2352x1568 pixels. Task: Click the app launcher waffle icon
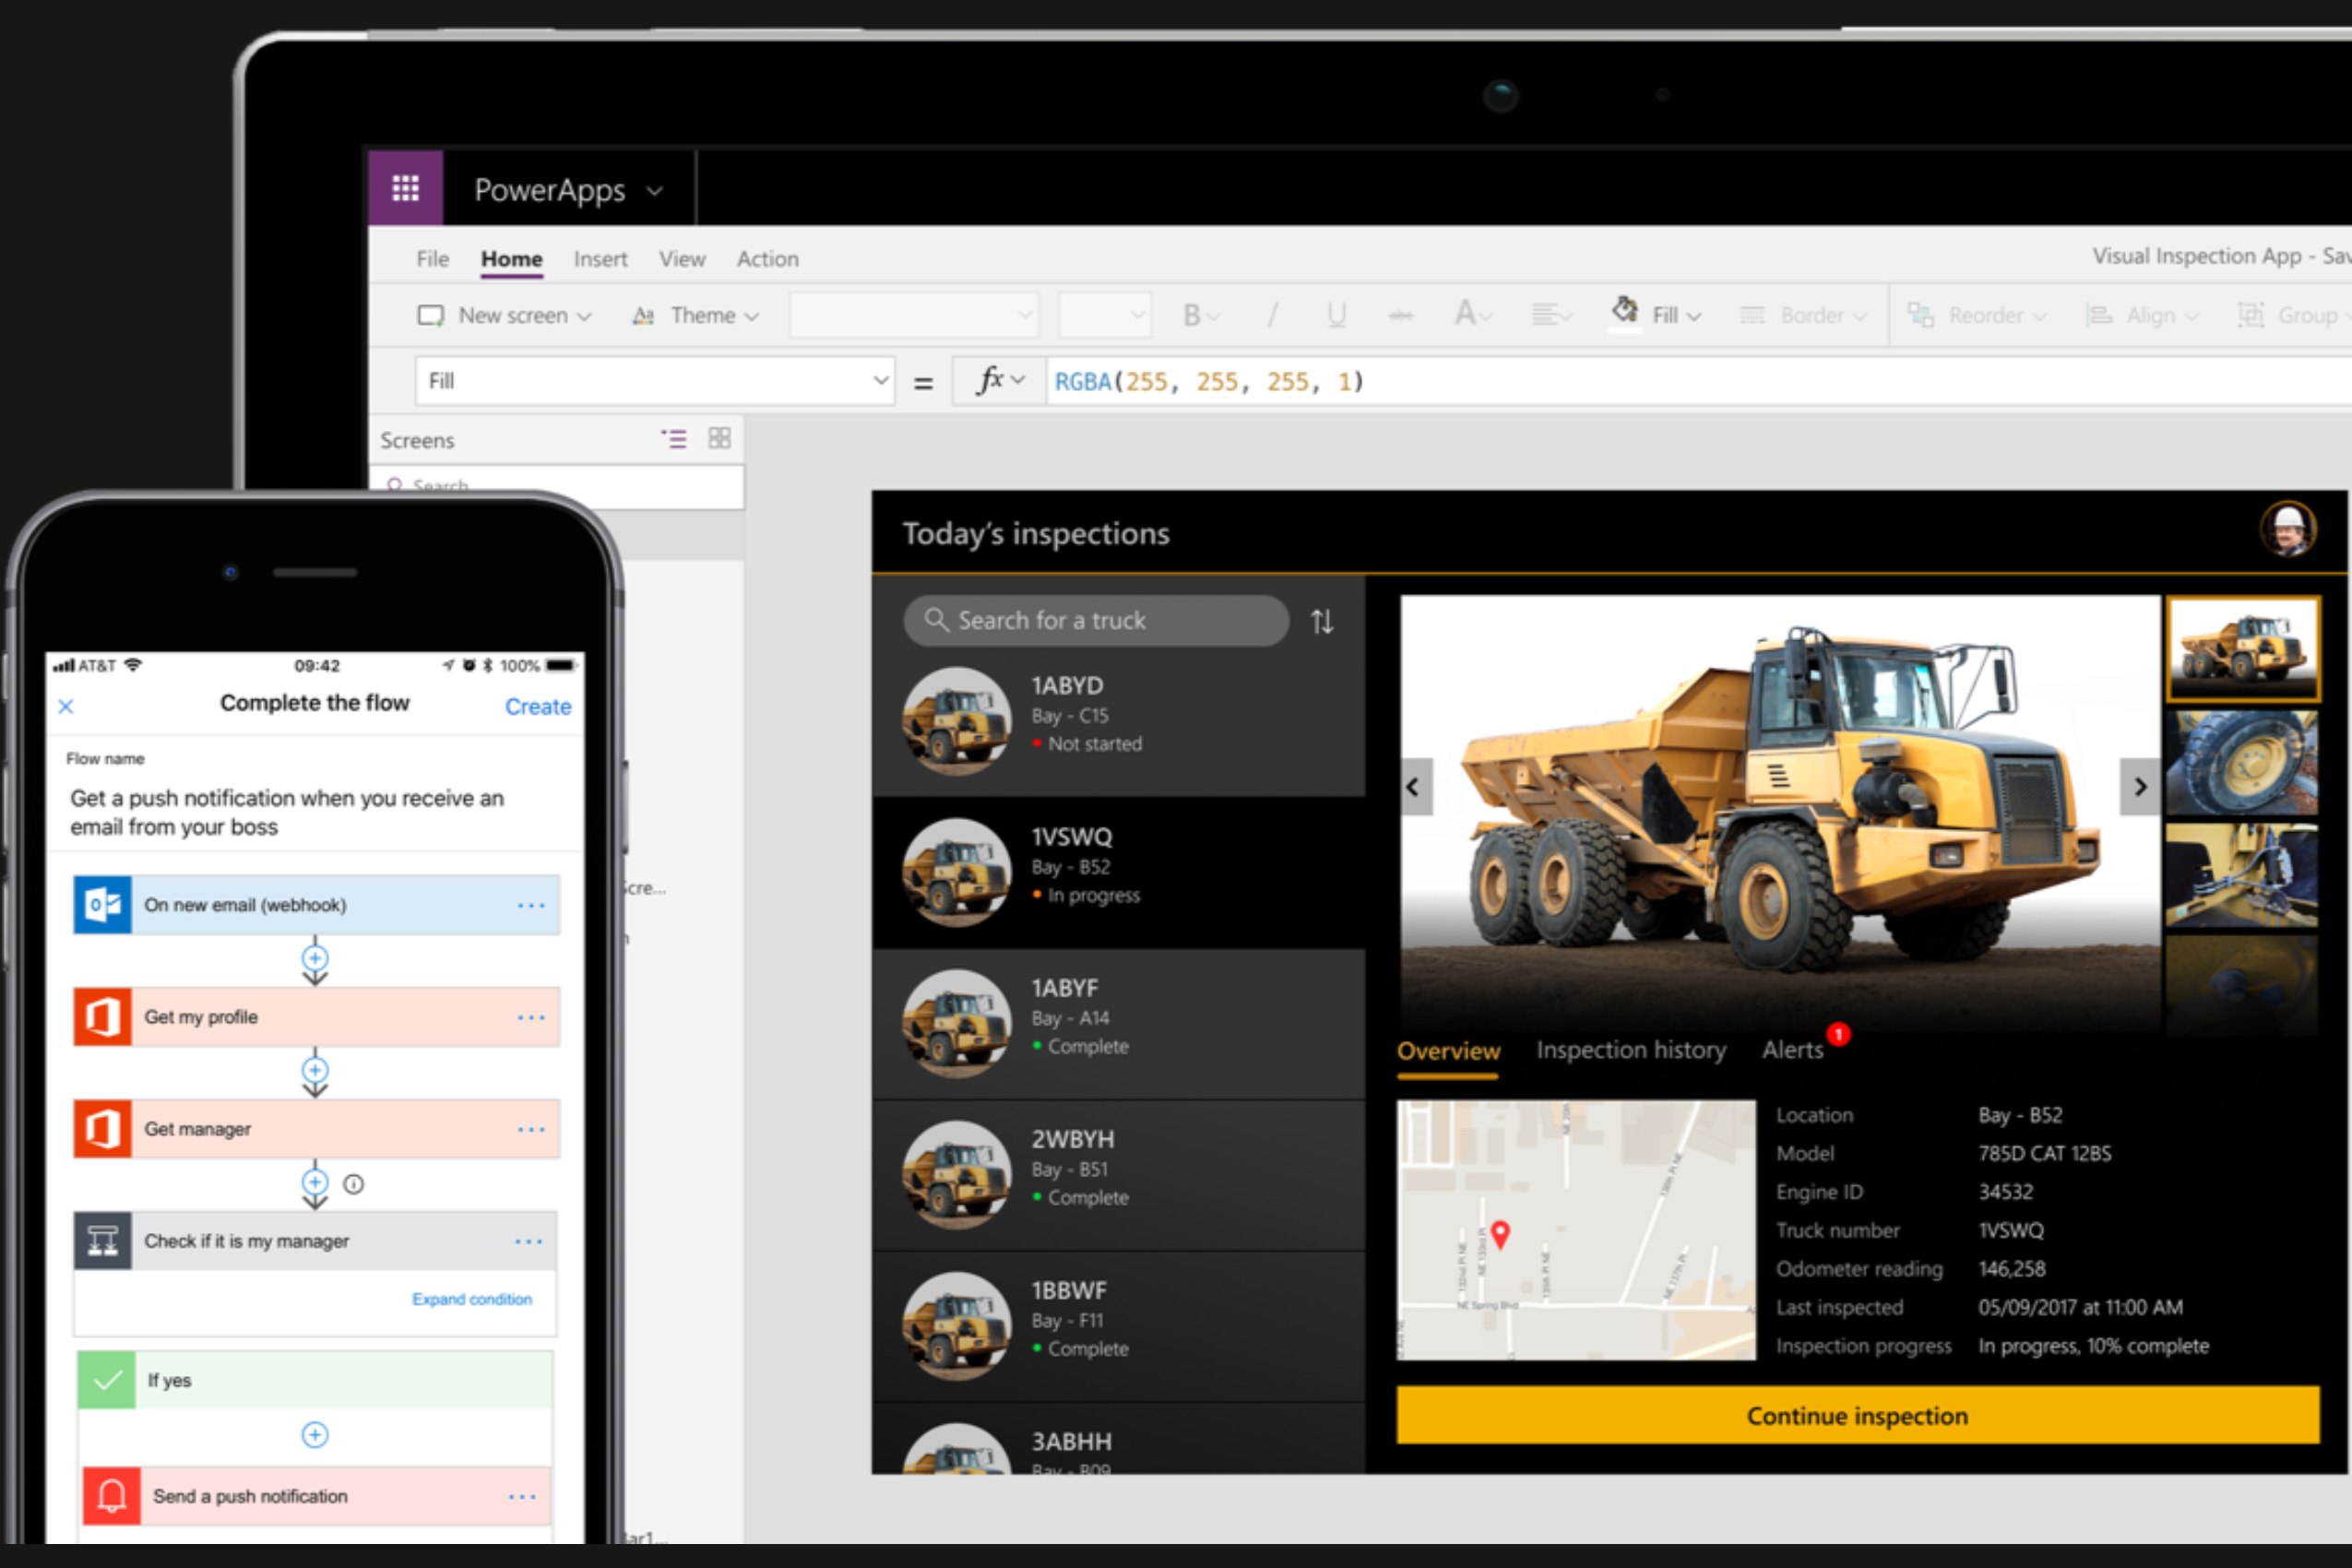(x=405, y=188)
